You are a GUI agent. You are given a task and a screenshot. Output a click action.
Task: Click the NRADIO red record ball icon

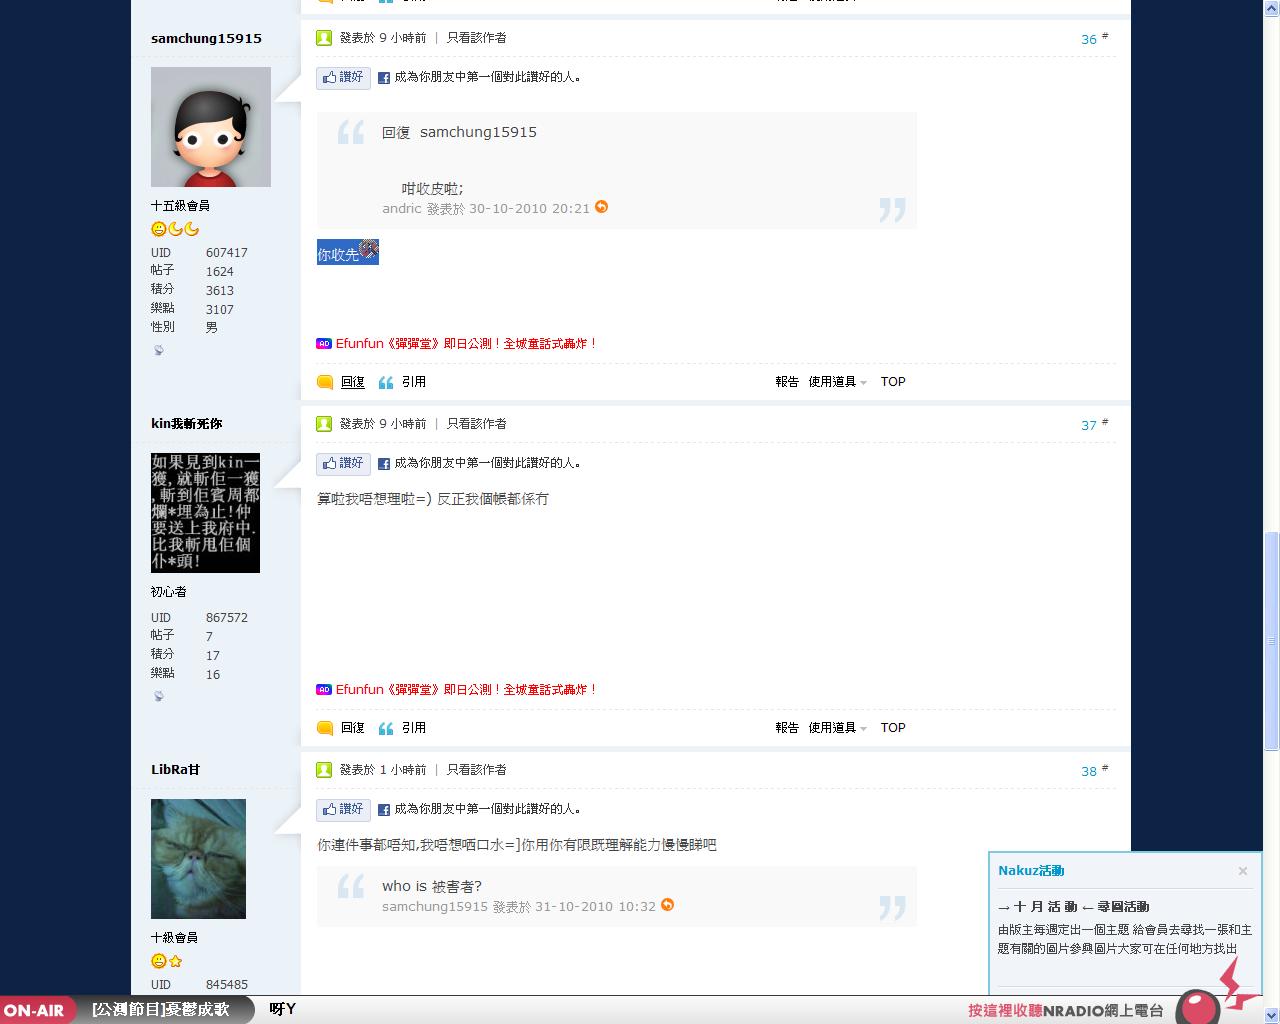click(1197, 1007)
